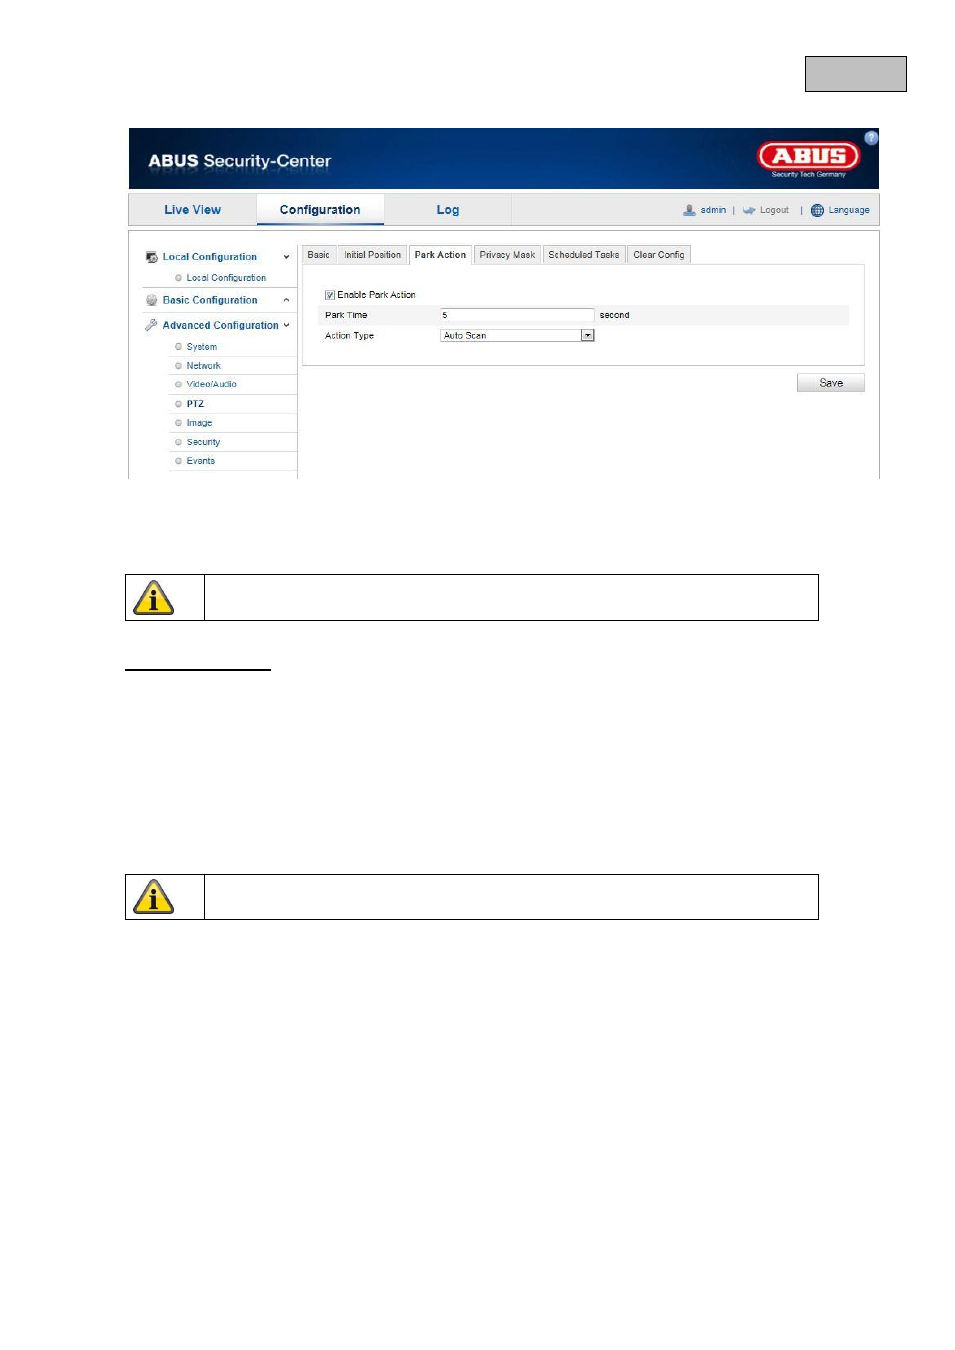Click the ABUS Security-Center title
Image resolution: width=955 pixels, height=1350 pixels.
pos(240,161)
